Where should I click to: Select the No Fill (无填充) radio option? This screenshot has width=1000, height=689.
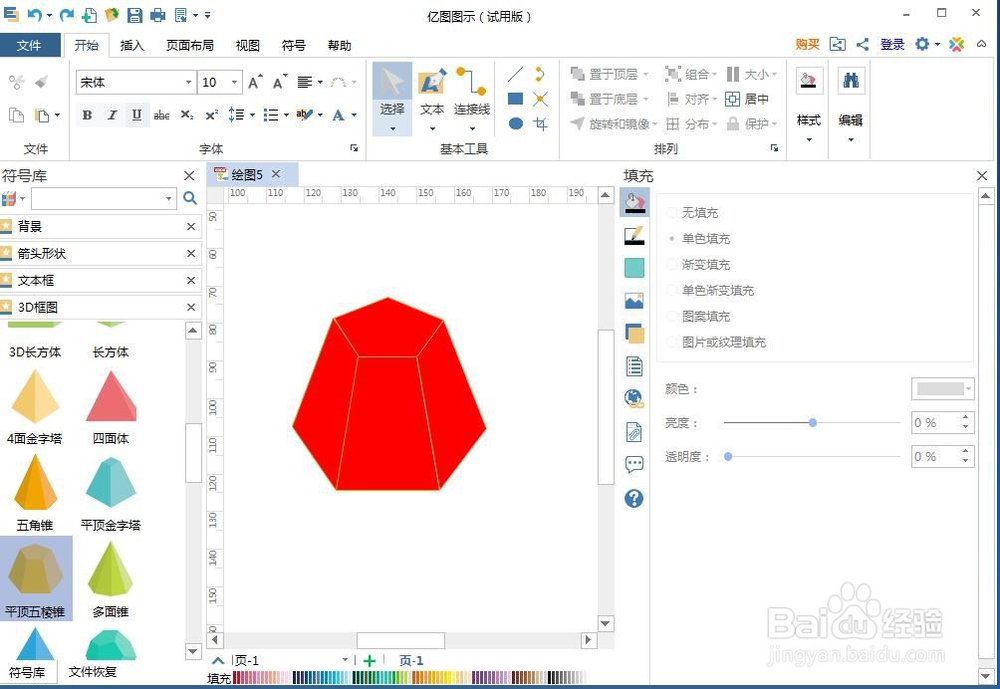point(693,212)
